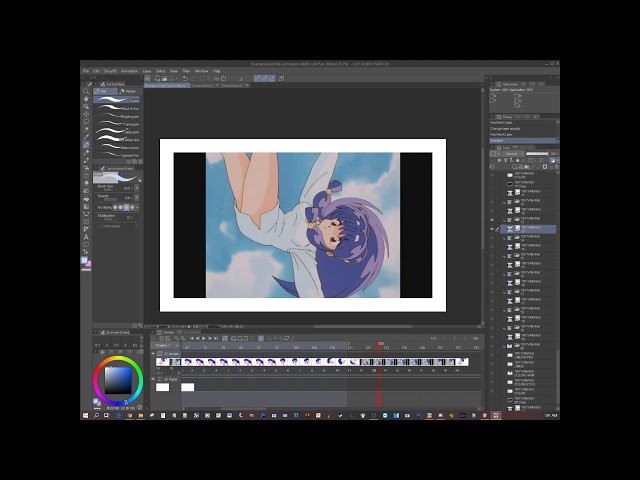Open Task View from the taskbar

107,416
